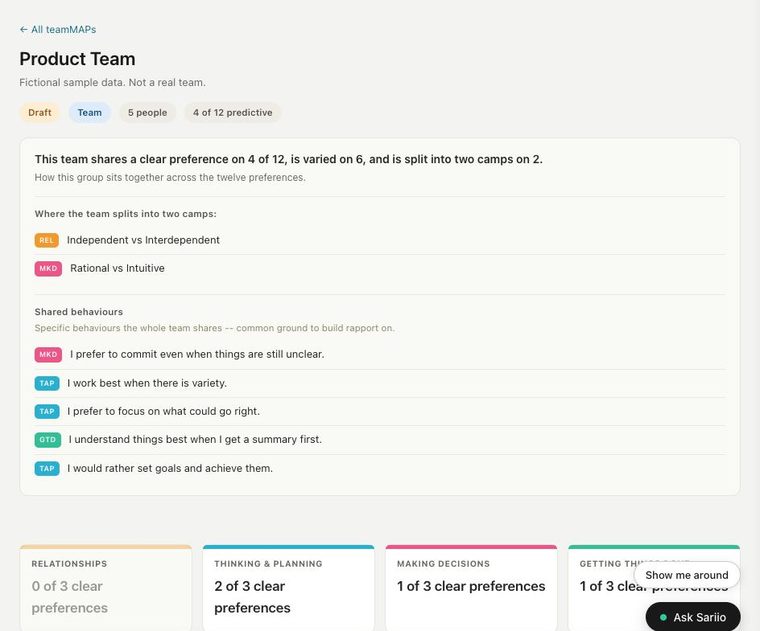
Task: Click the Product Team heading
Action: pyautogui.click(x=78, y=59)
